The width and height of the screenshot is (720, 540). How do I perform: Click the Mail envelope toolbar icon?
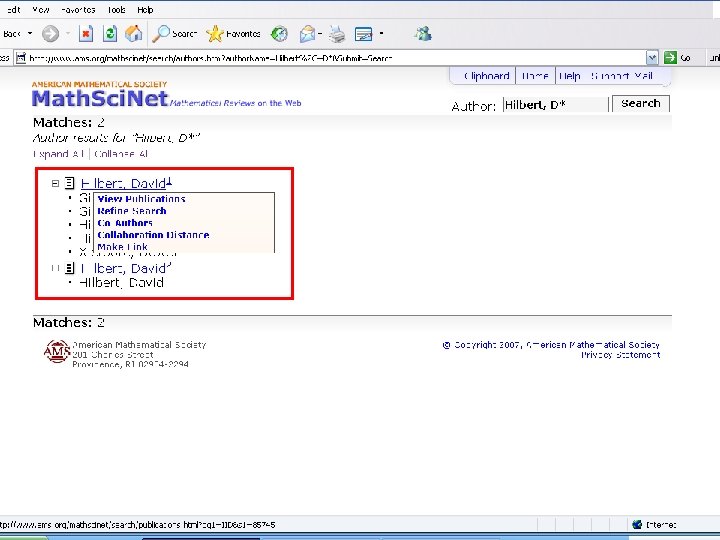307,34
